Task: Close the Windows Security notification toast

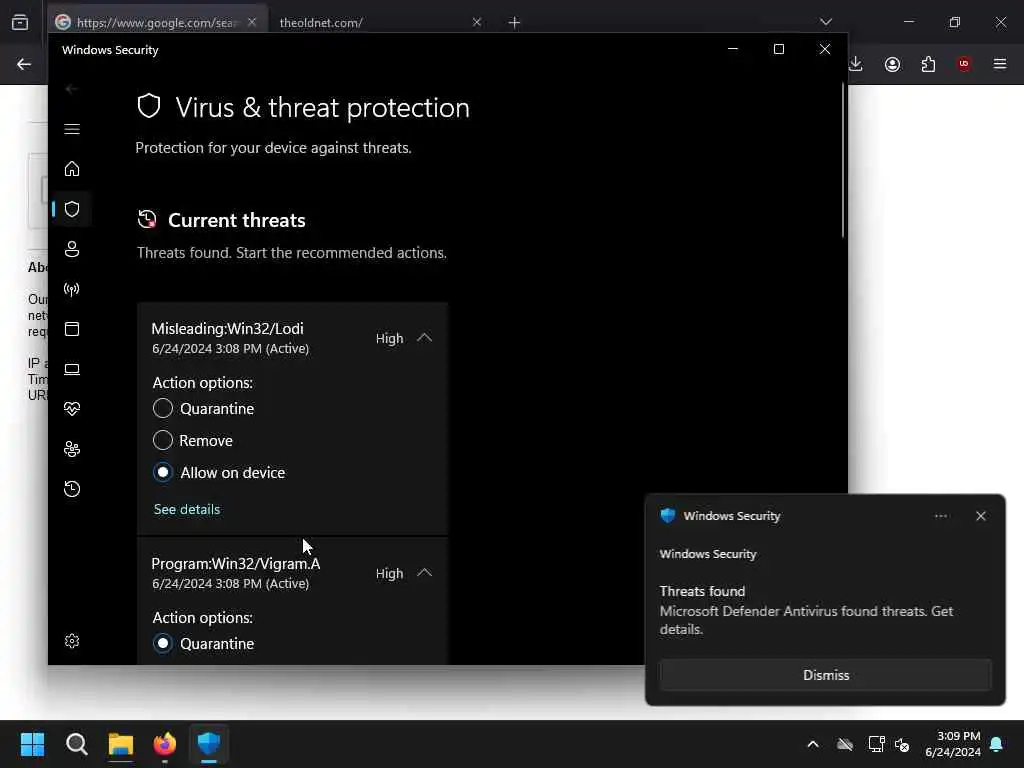Action: (981, 516)
